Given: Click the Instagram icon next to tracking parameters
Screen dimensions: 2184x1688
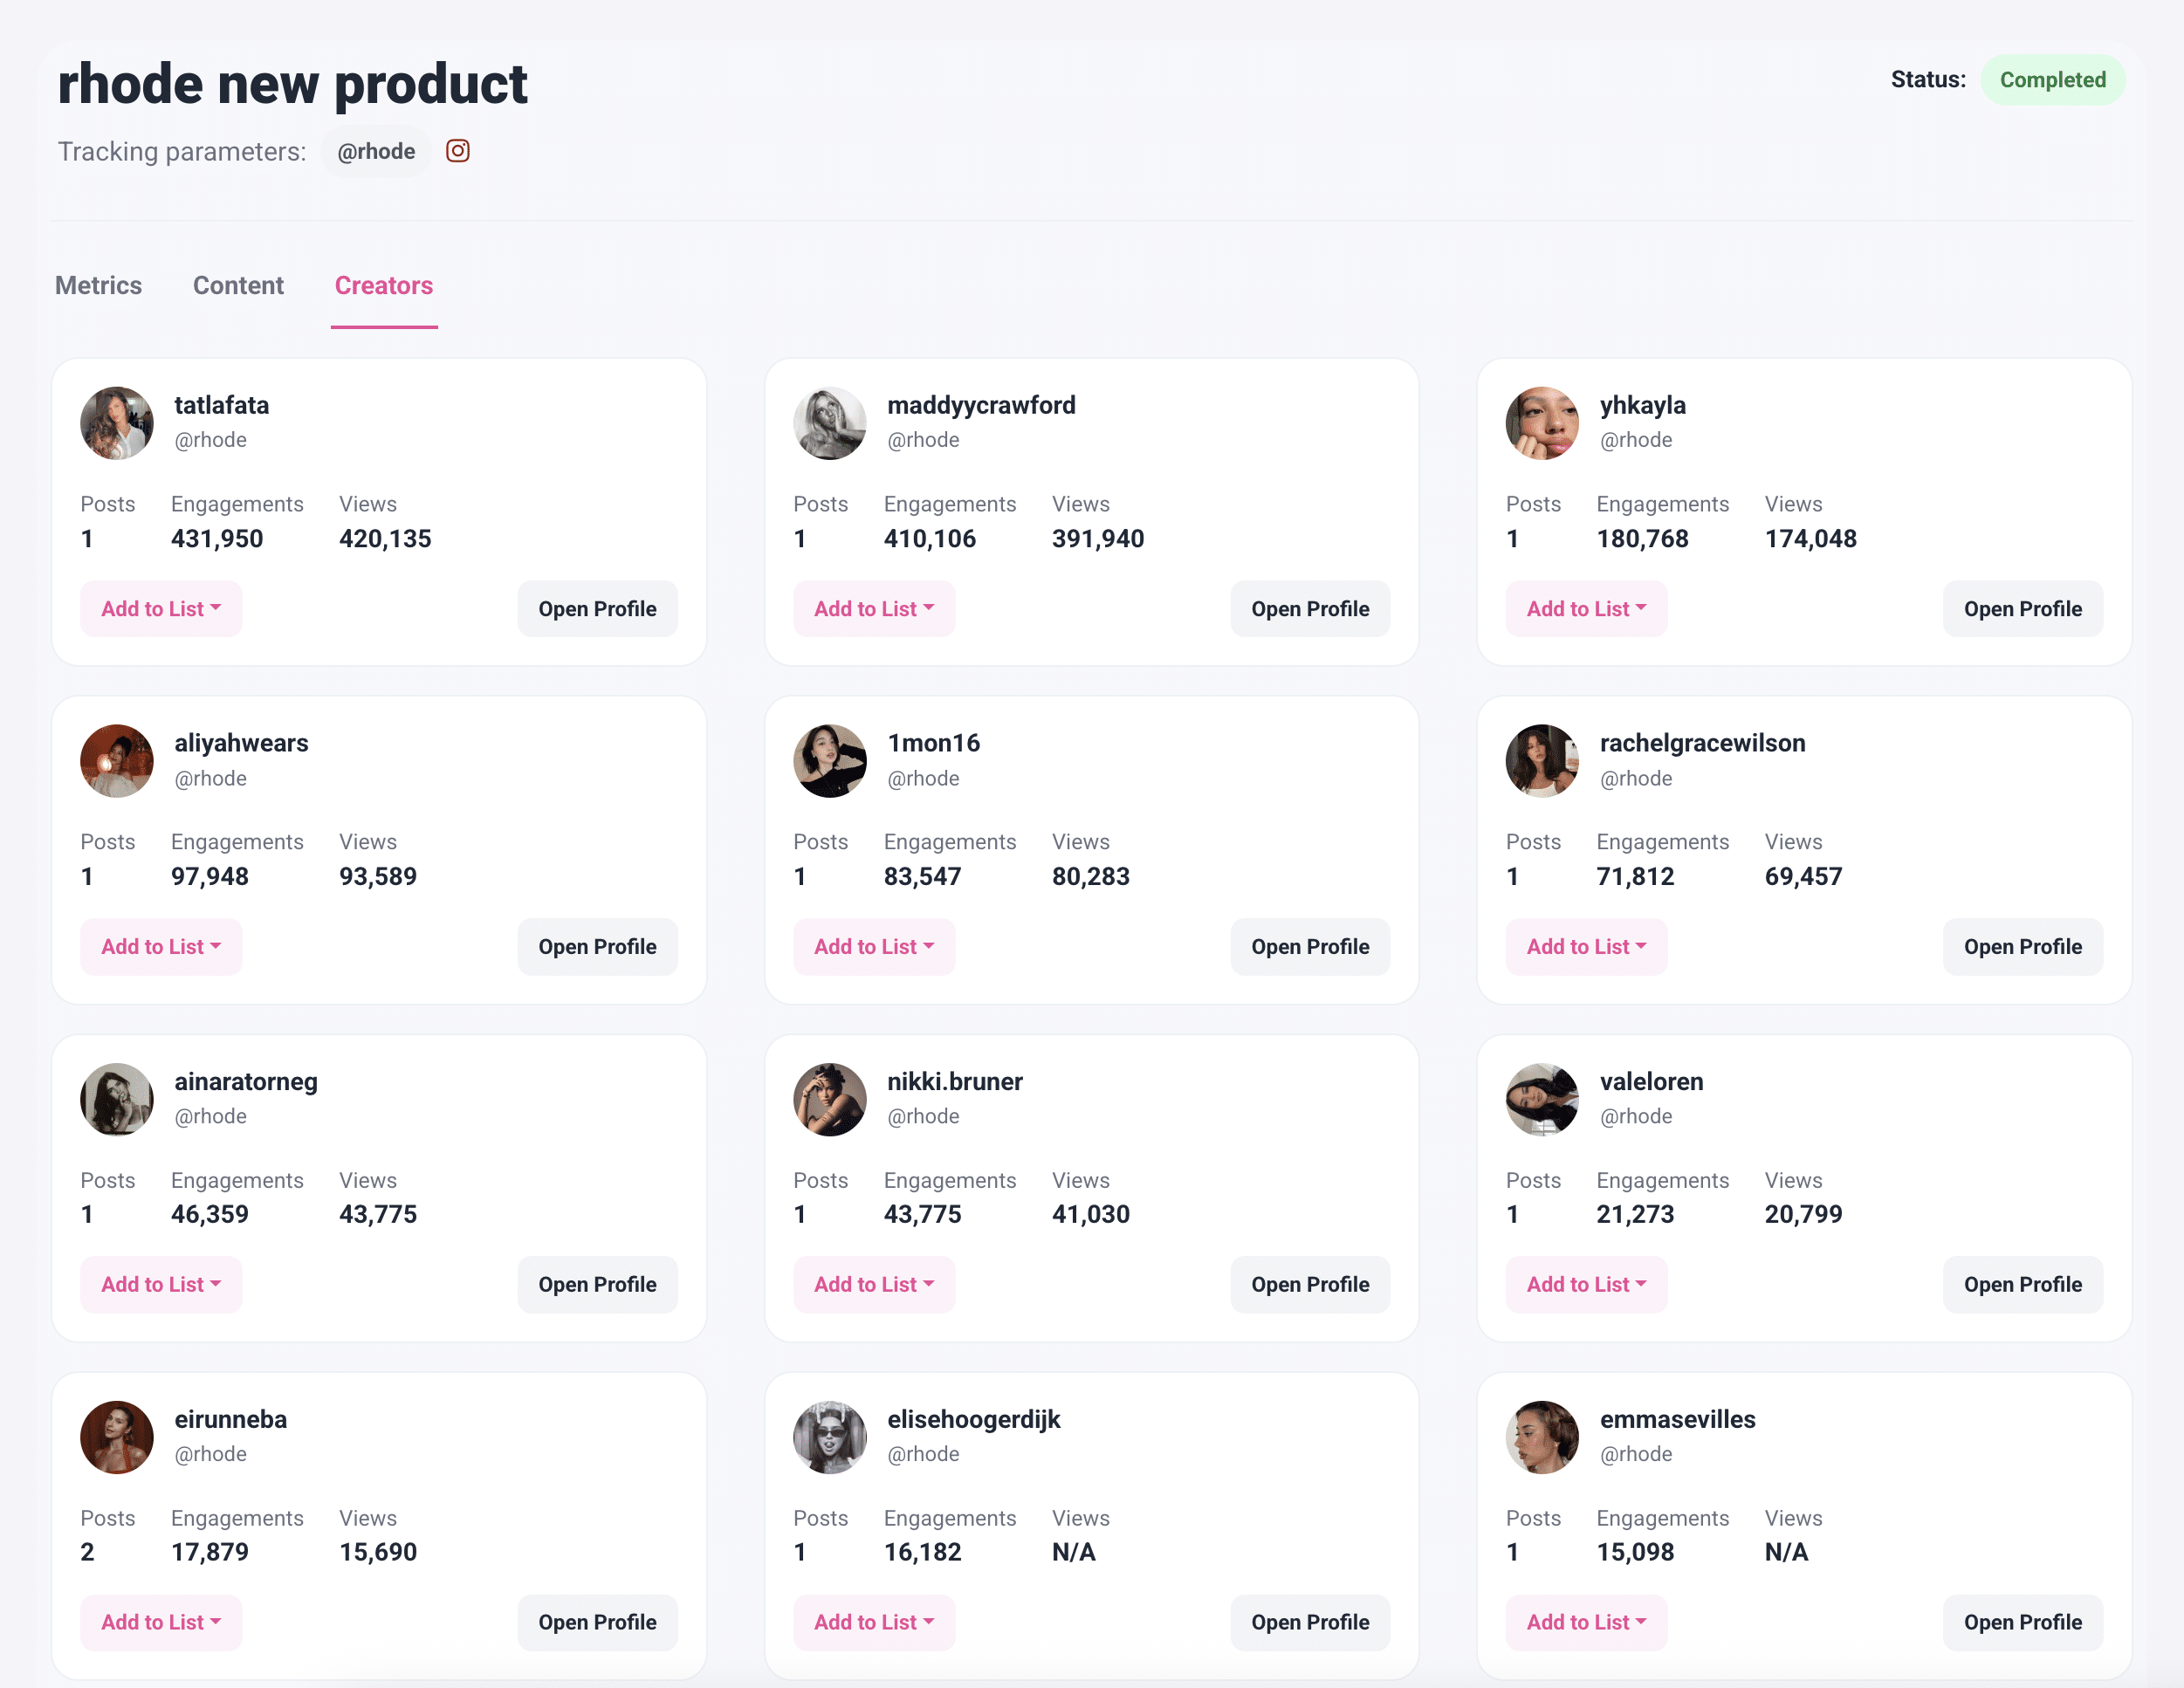Looking at the screenshot, I should [457, 151].
